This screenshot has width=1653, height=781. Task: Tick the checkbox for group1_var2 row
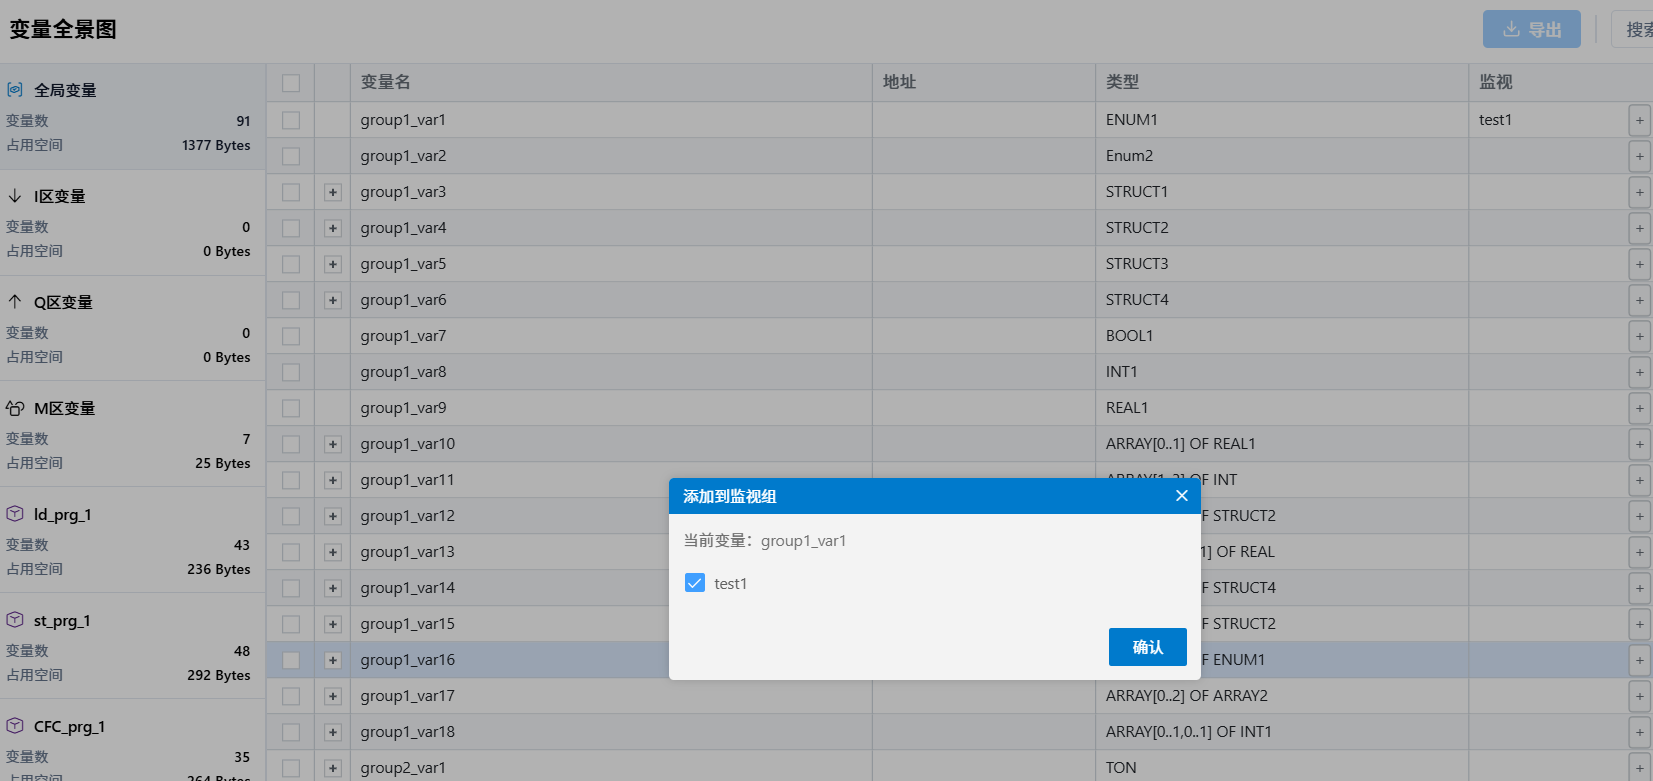(x=291, y=156)
